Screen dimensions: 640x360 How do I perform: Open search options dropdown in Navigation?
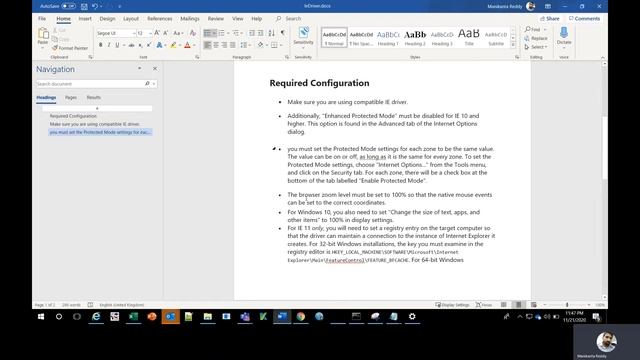coord(154,84)
